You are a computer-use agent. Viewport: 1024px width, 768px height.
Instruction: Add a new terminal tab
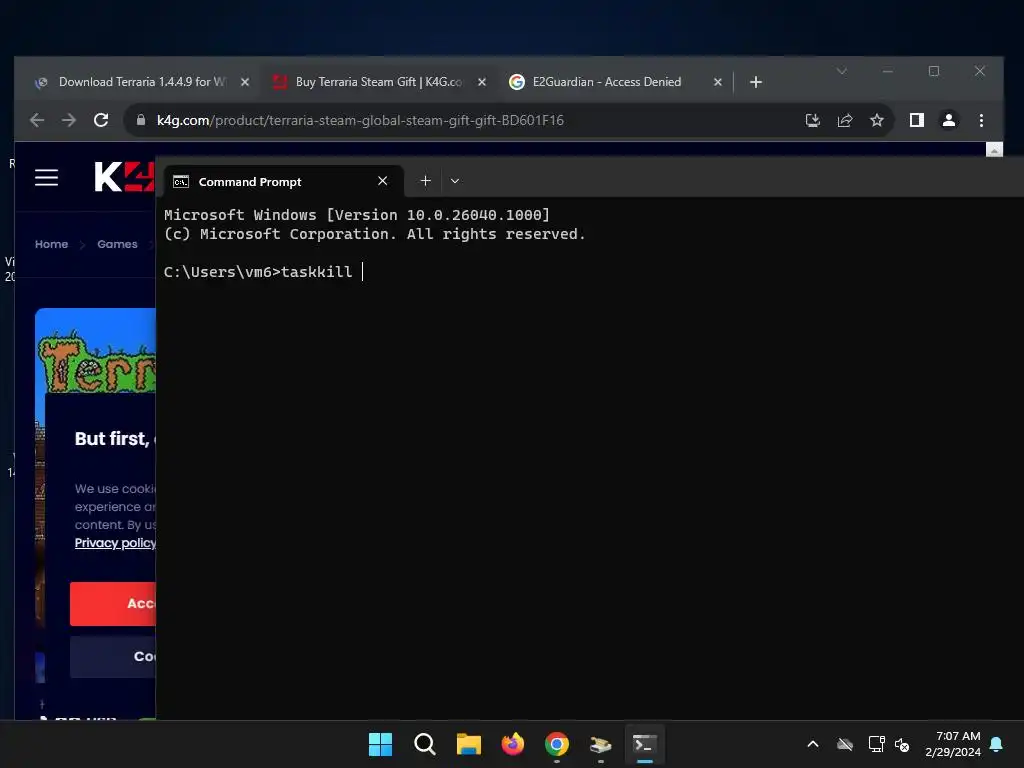pyautogui.click(x=425, y=181)
